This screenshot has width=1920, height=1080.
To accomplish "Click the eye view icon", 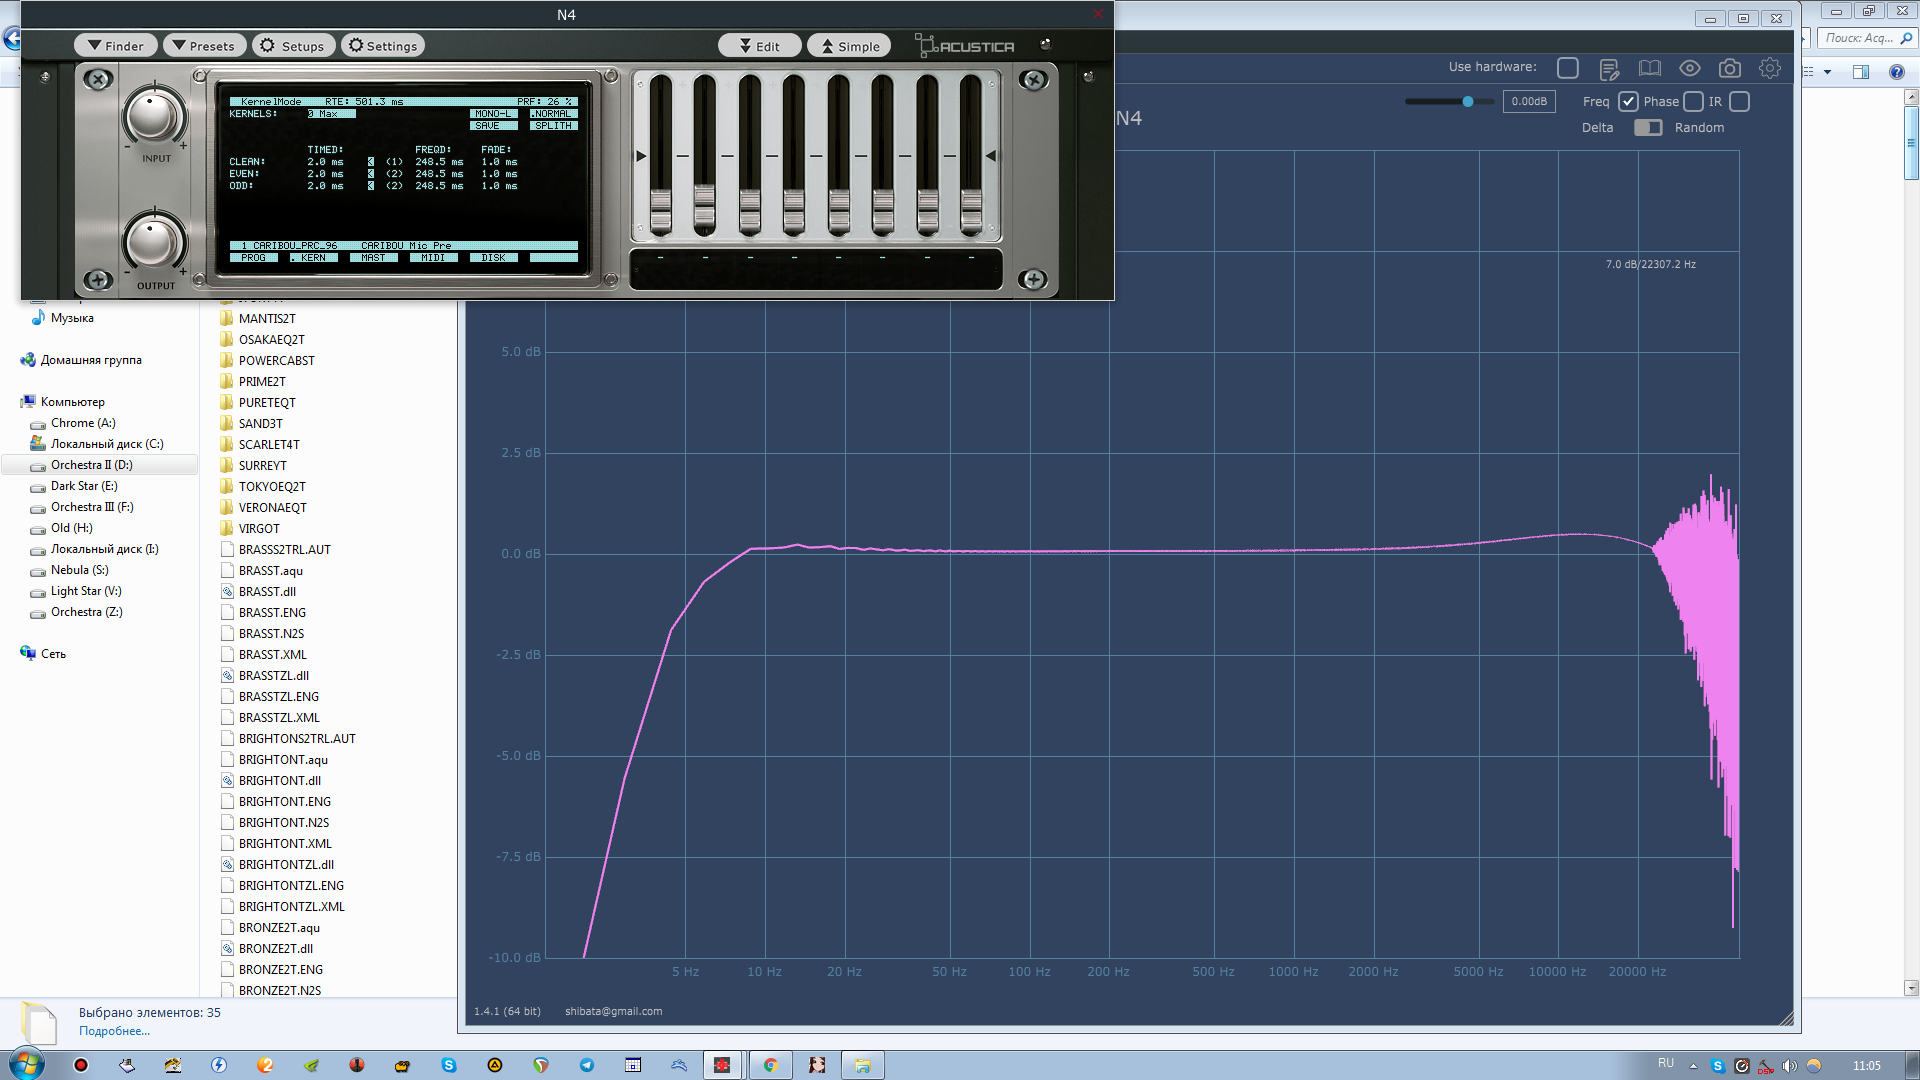I will point(1689,69).
